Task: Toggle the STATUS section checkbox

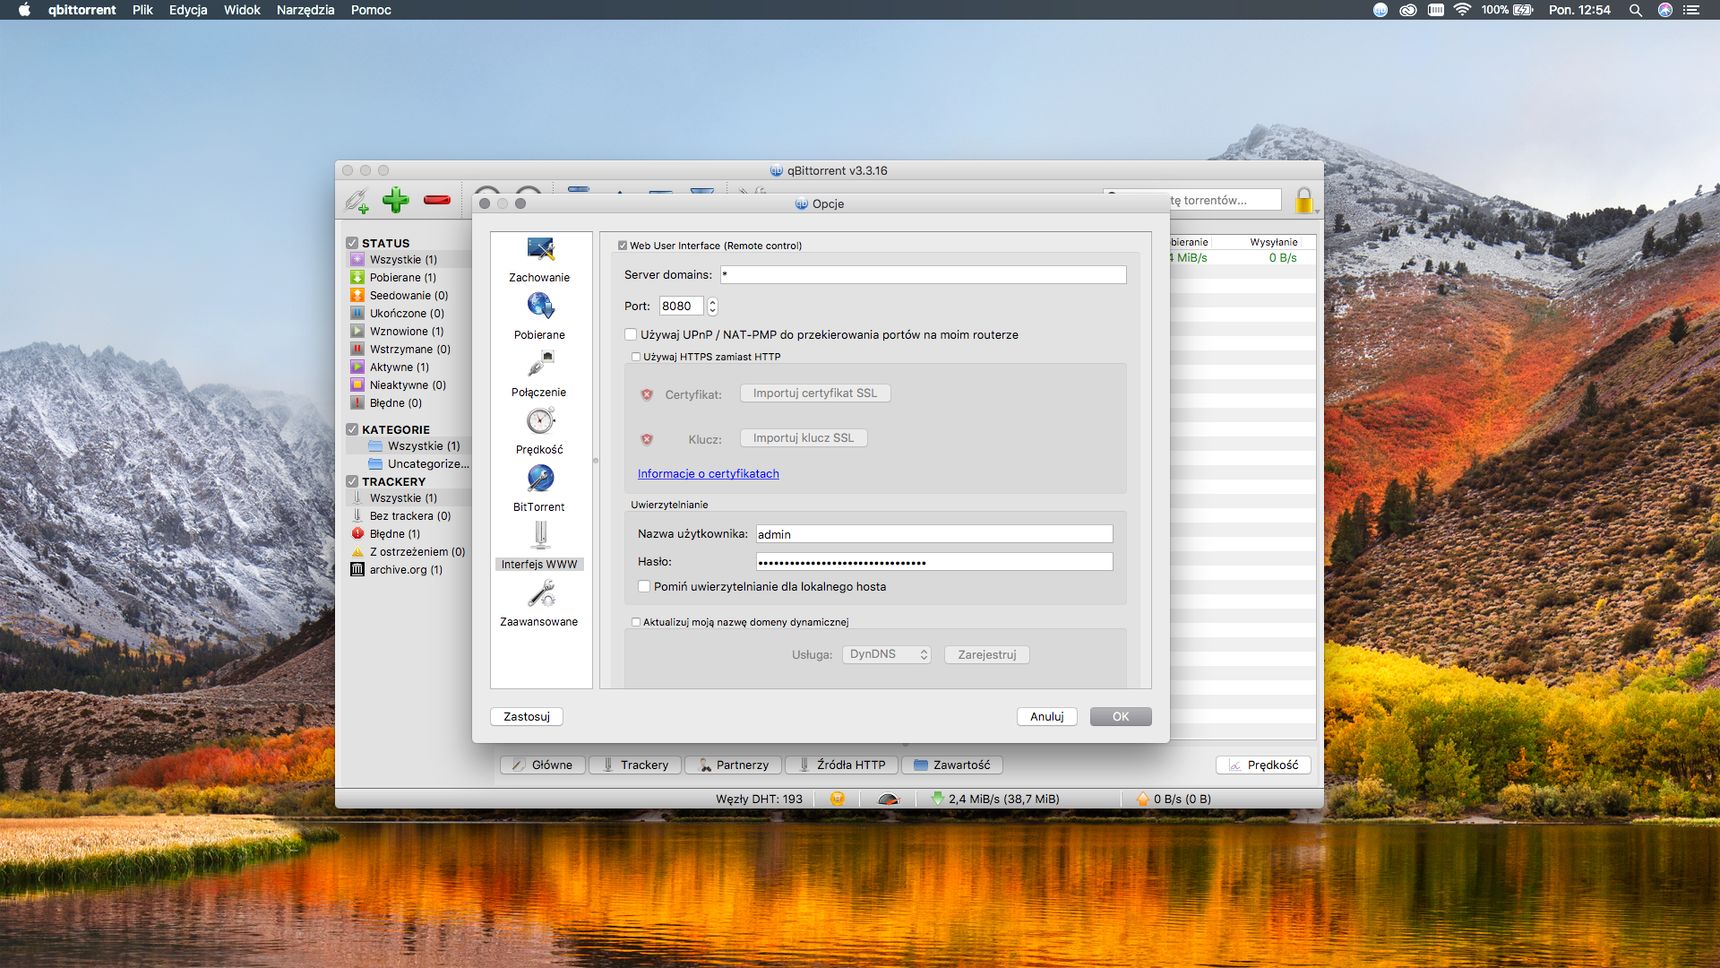Action: (x=352, y=243)
